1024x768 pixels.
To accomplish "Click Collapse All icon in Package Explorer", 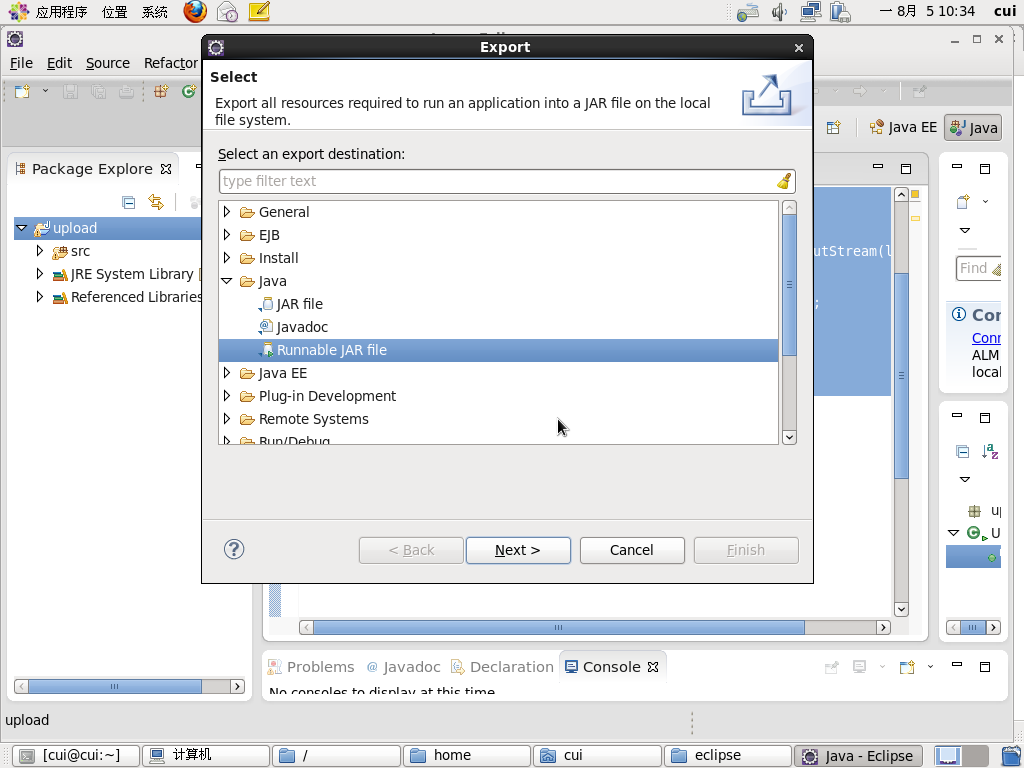I will click(128, 202).
